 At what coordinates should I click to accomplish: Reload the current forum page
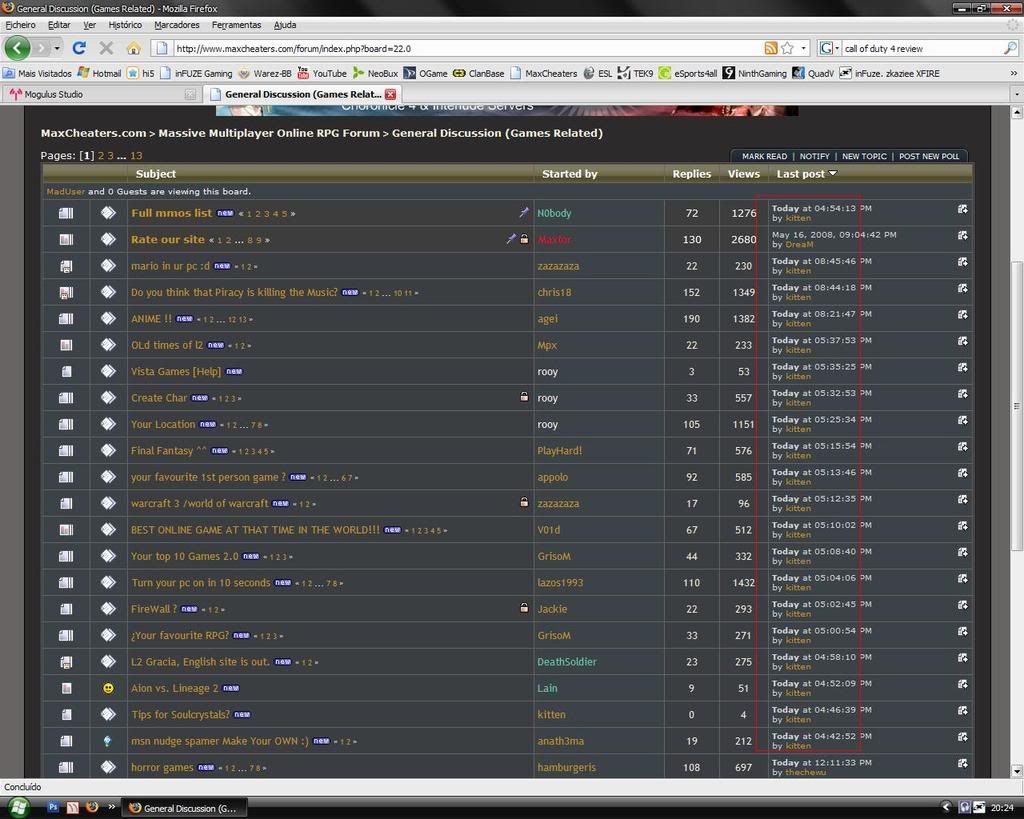click(79, 48)
